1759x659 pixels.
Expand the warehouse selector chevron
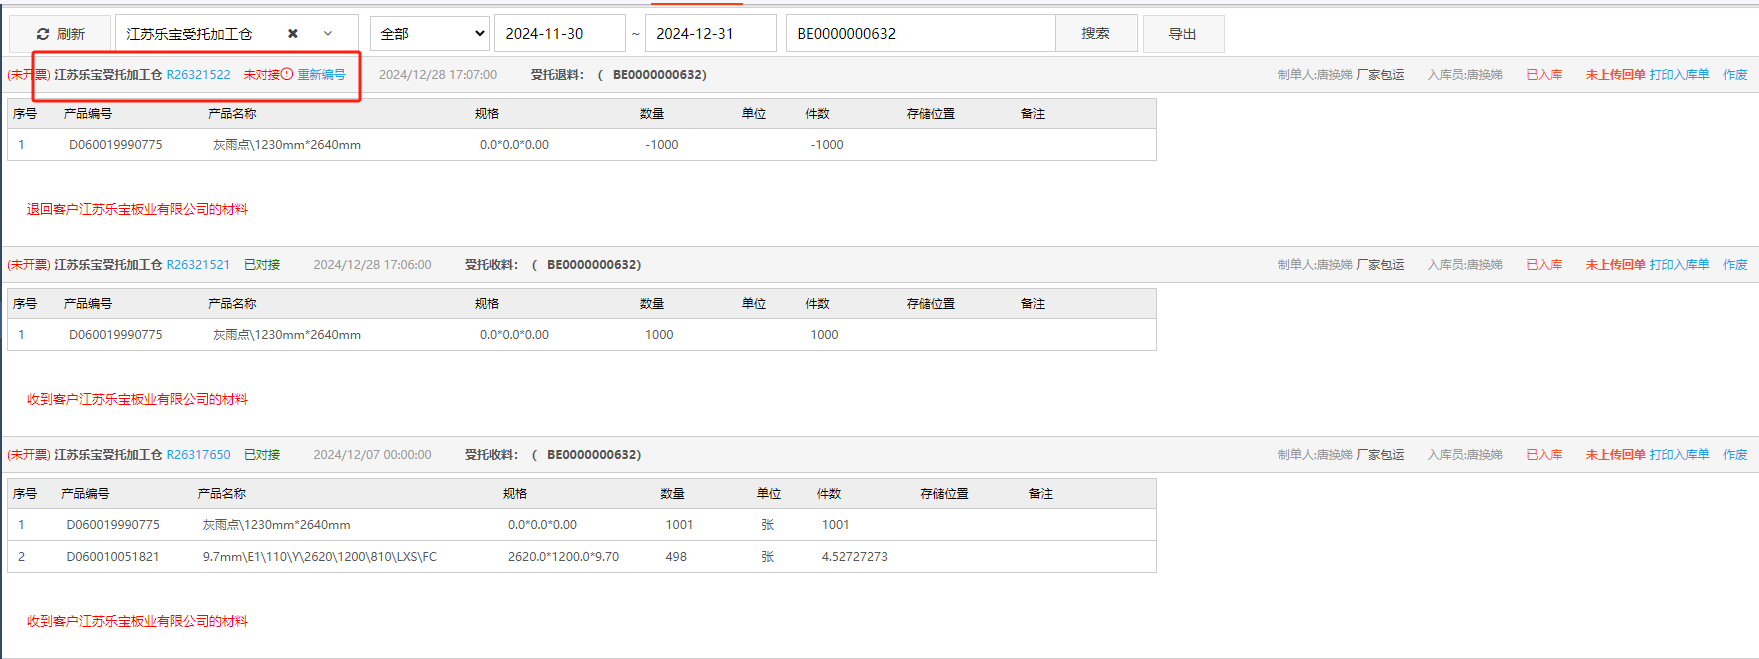(327, 34)
